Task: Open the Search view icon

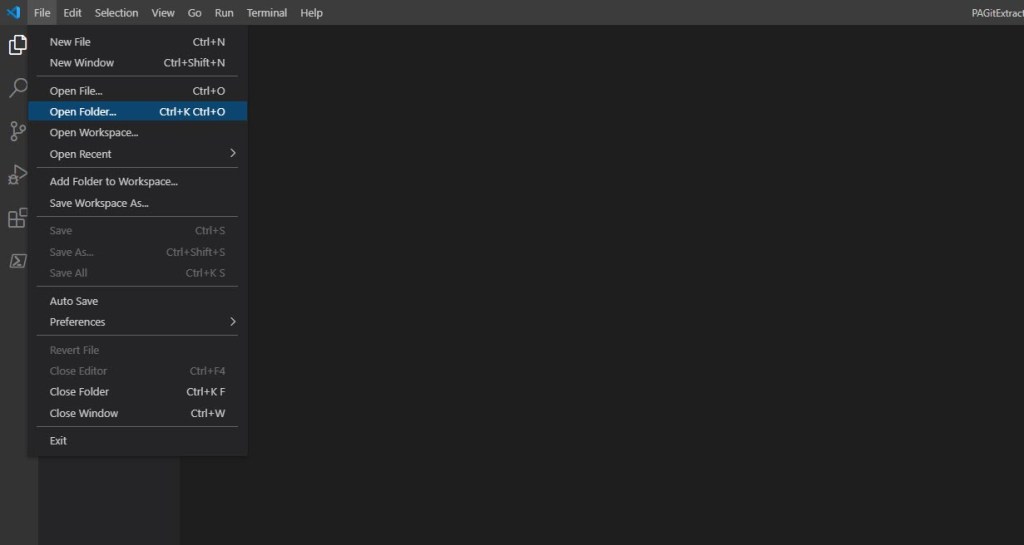Action: 18,88
